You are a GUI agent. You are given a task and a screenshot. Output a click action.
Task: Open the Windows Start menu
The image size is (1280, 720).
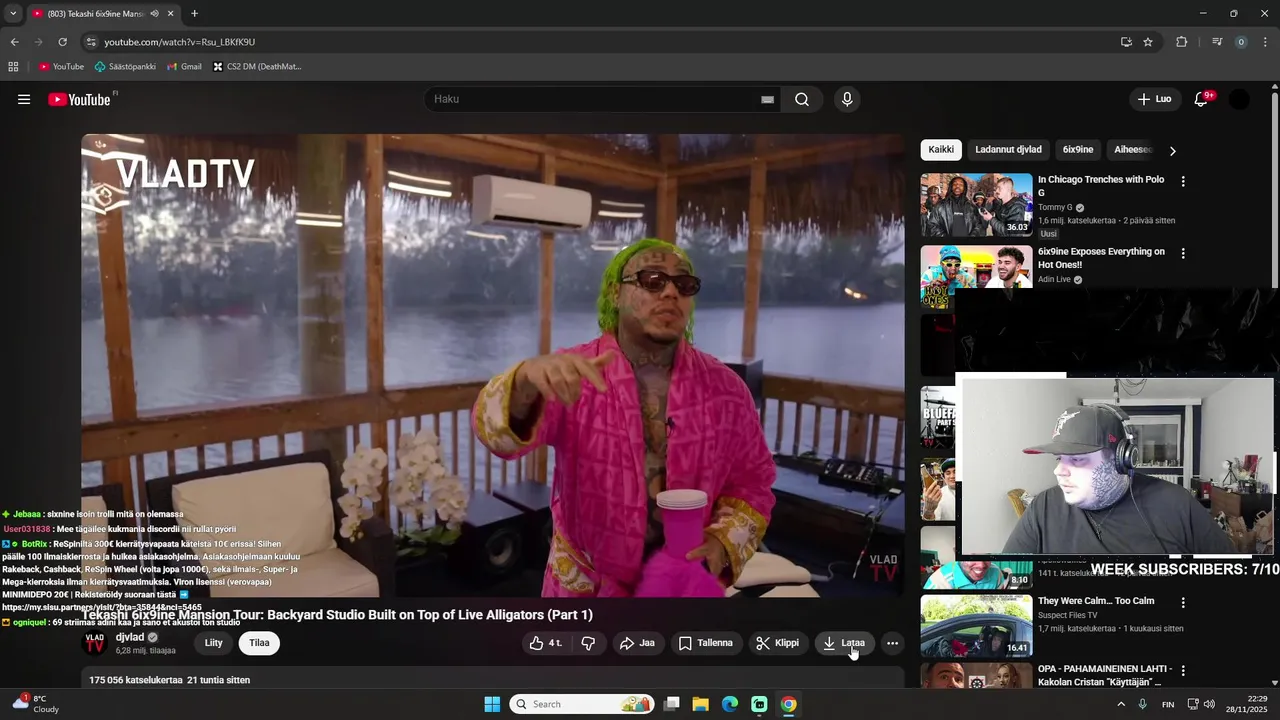point(492,704)
